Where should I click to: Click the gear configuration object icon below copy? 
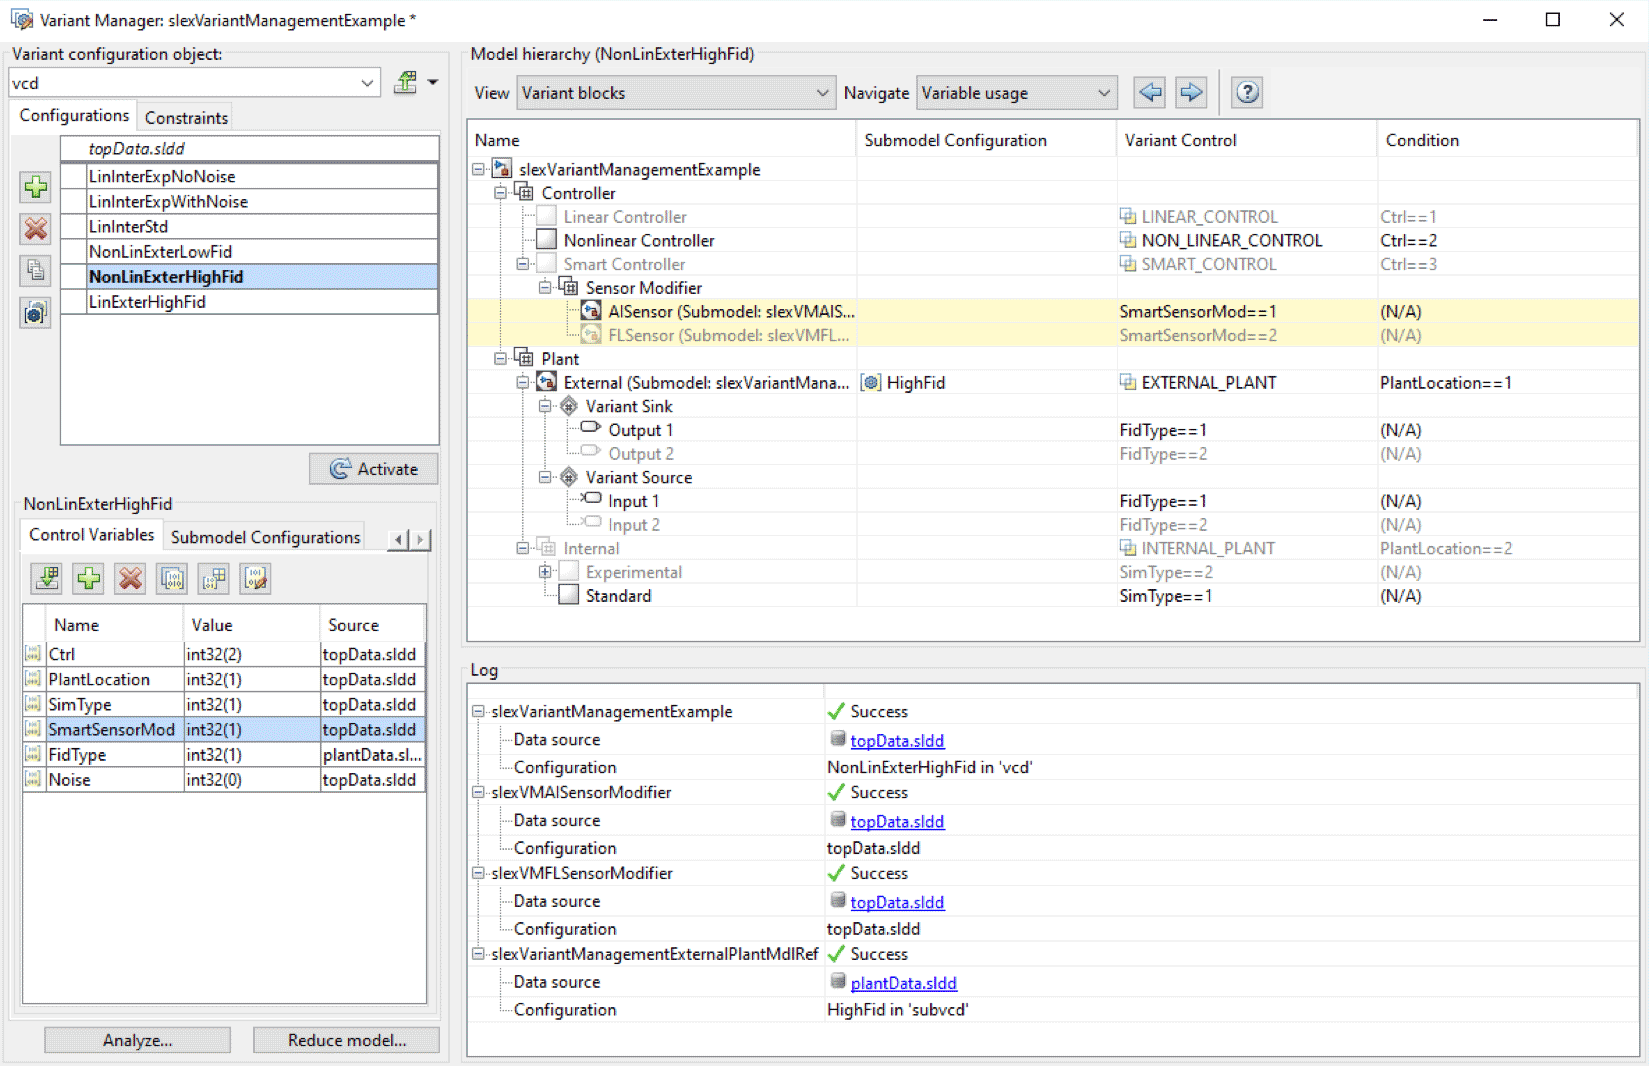pos(35,312)
